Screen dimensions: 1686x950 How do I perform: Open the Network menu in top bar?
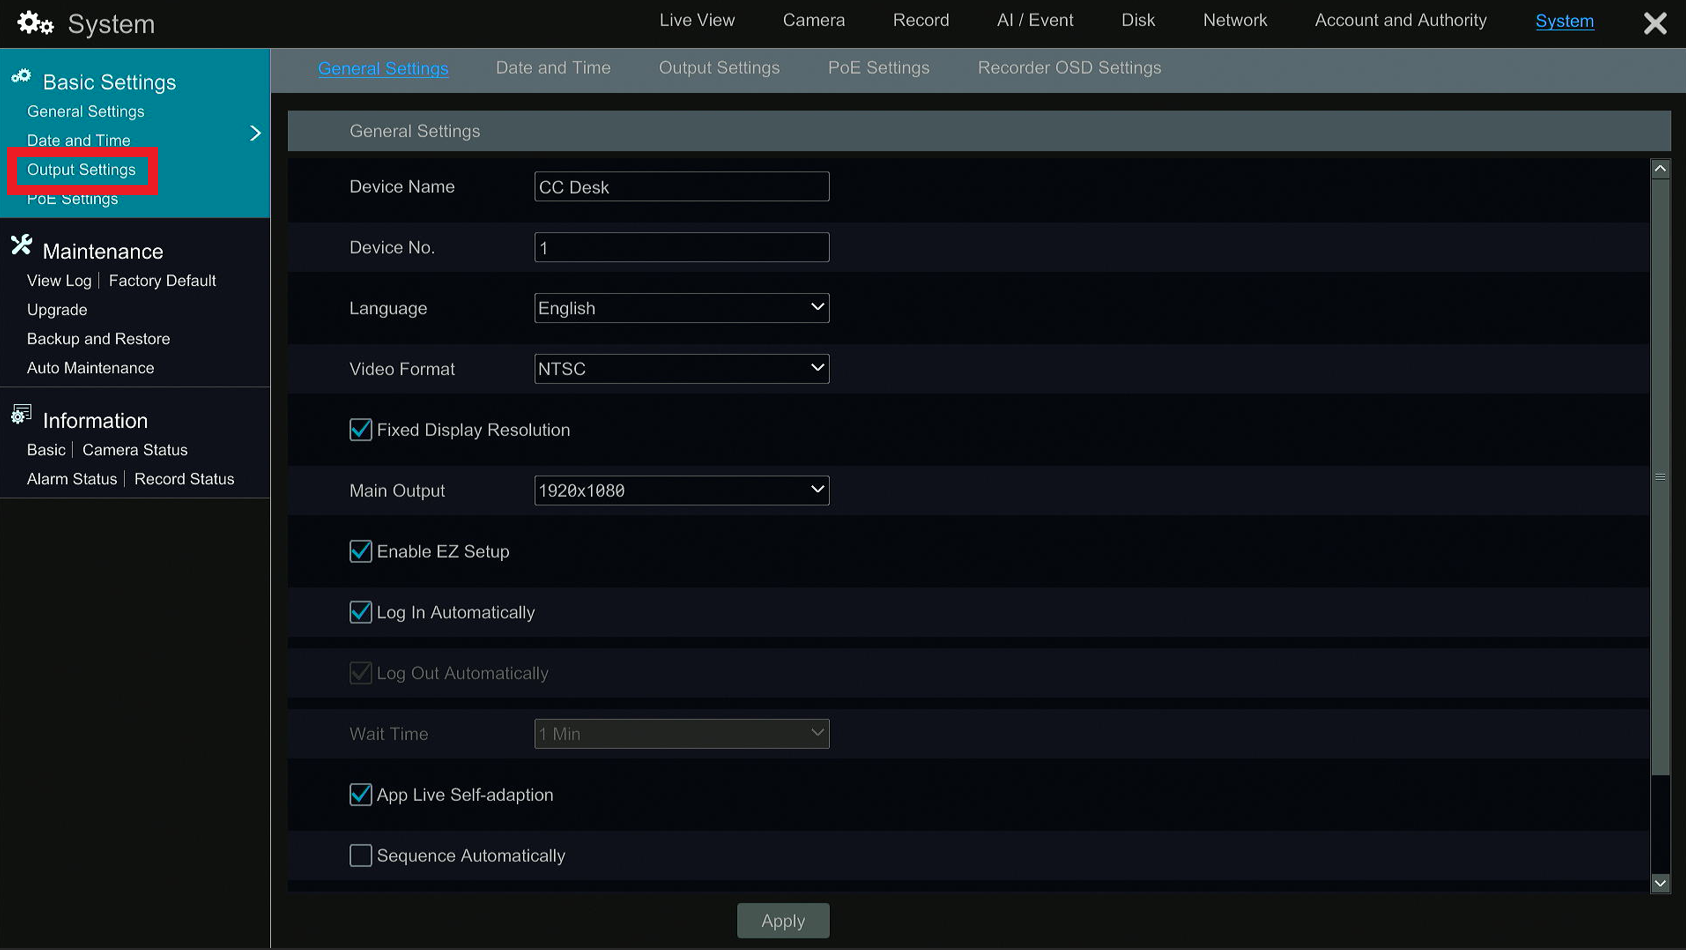click(x=1234, y=20)
